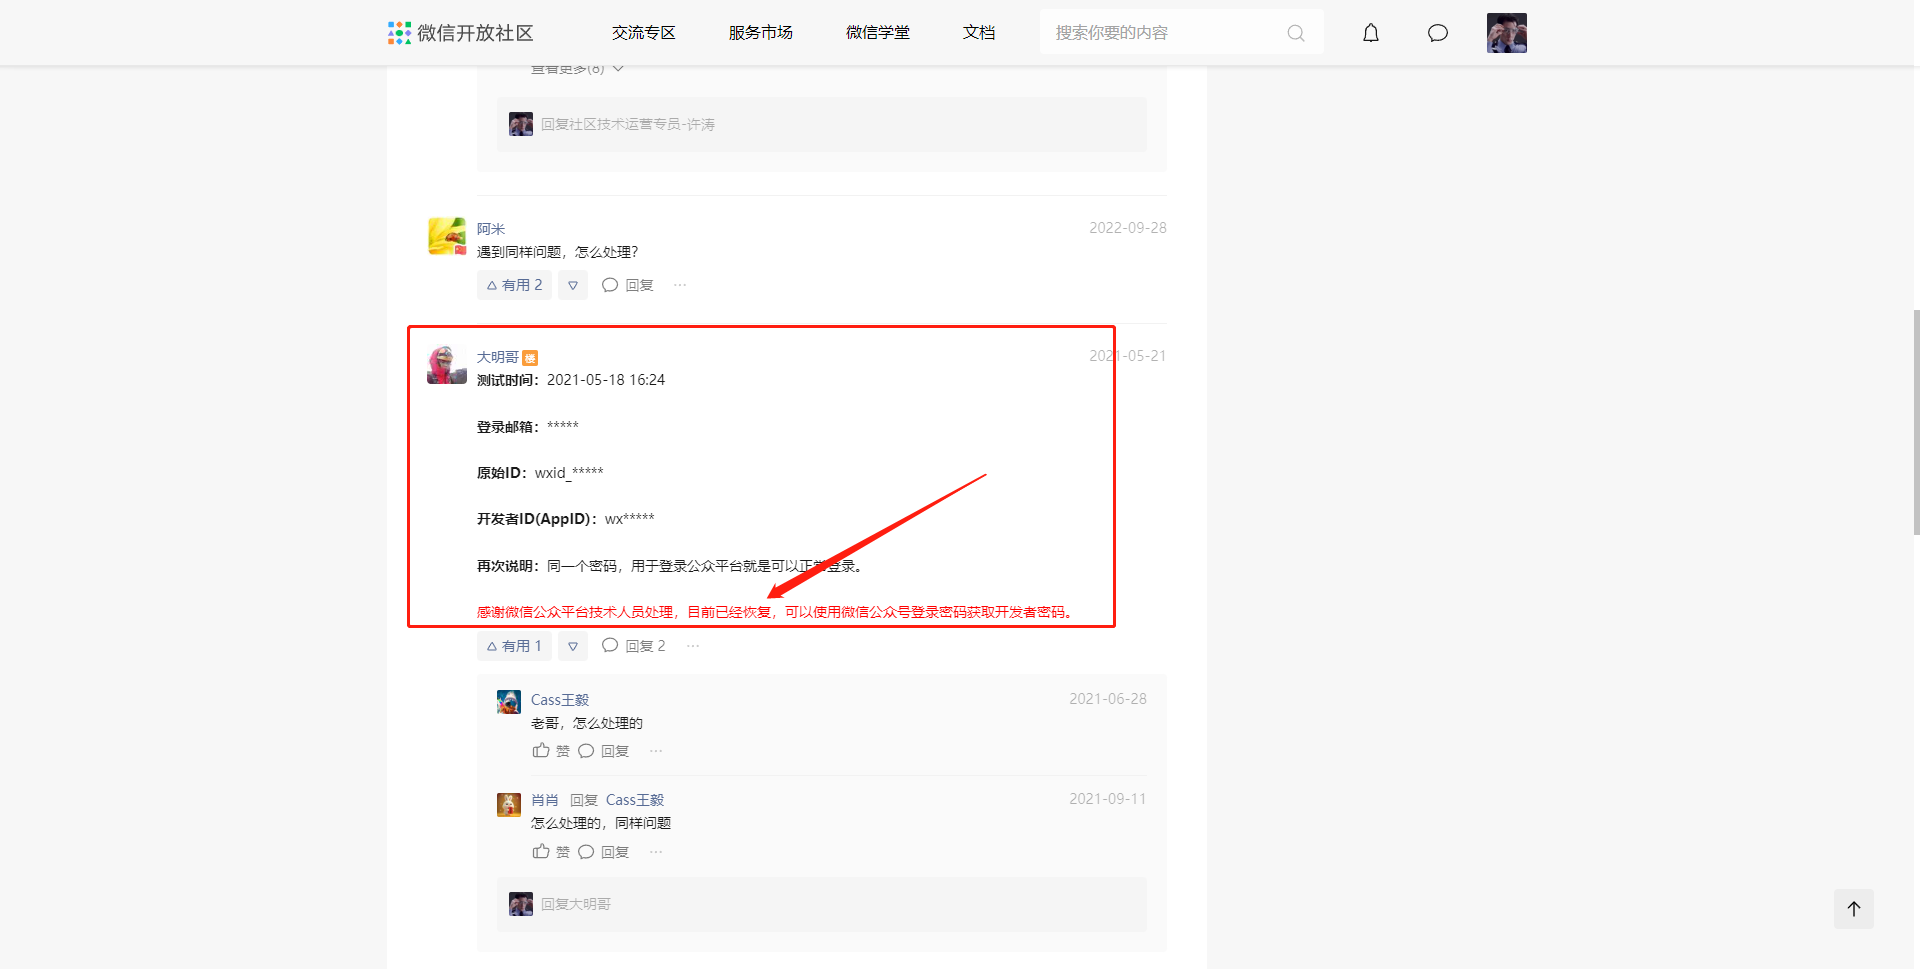Open 大明哥's profile name link
Image resolution: width=1920 pixels, height=969 pixels.
(x=498, y=357)
